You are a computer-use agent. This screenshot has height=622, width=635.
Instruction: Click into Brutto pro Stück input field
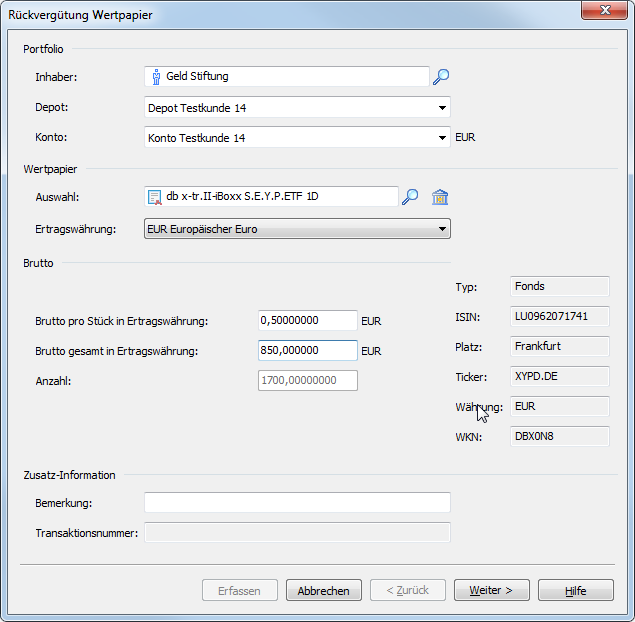tap(307, 321)
